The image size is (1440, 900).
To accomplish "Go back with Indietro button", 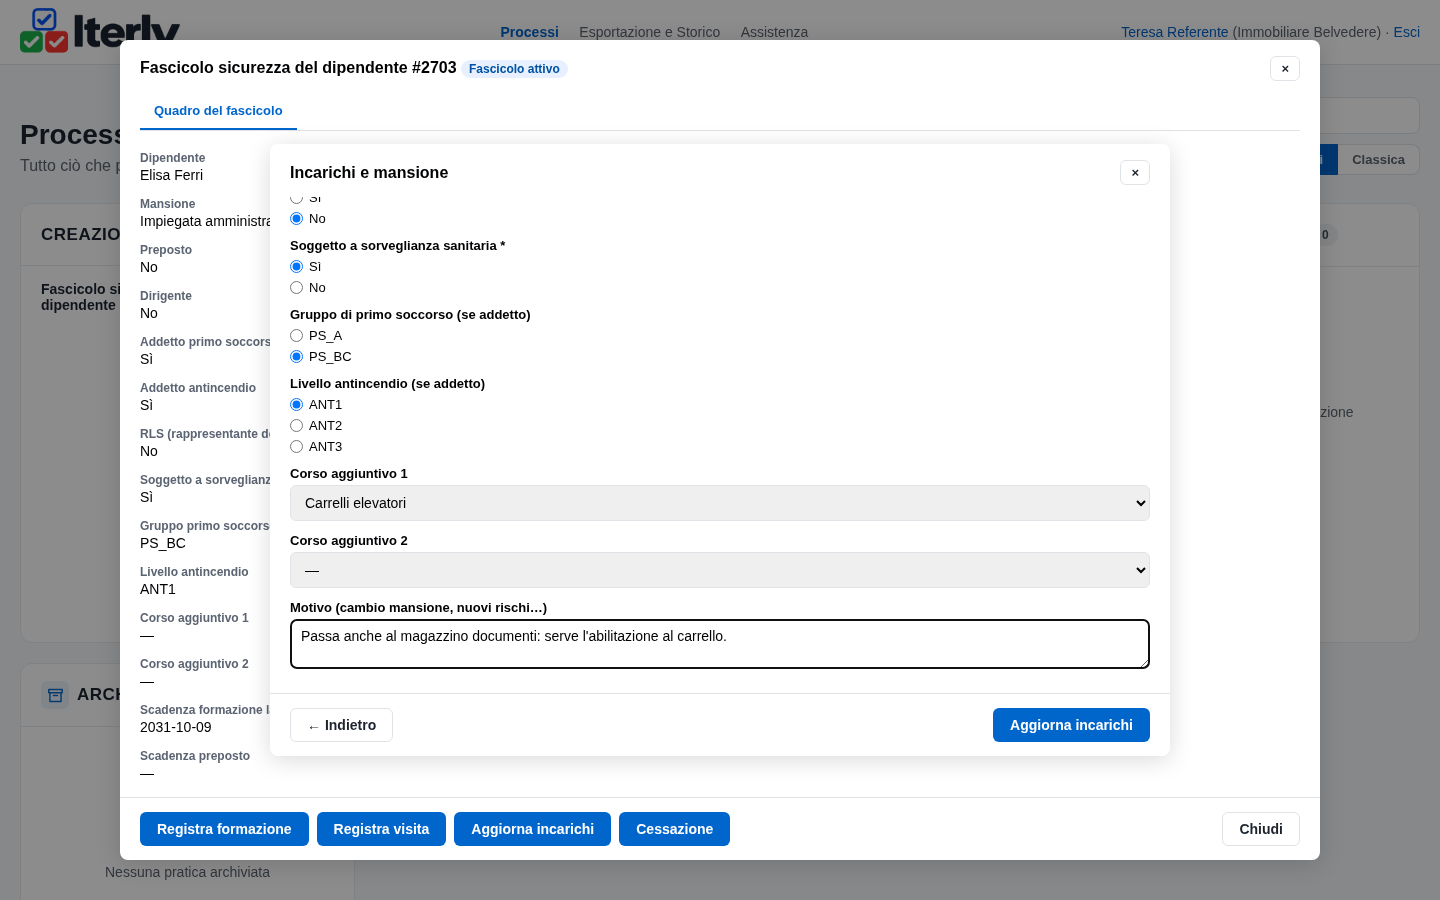I will pos(341,725).
